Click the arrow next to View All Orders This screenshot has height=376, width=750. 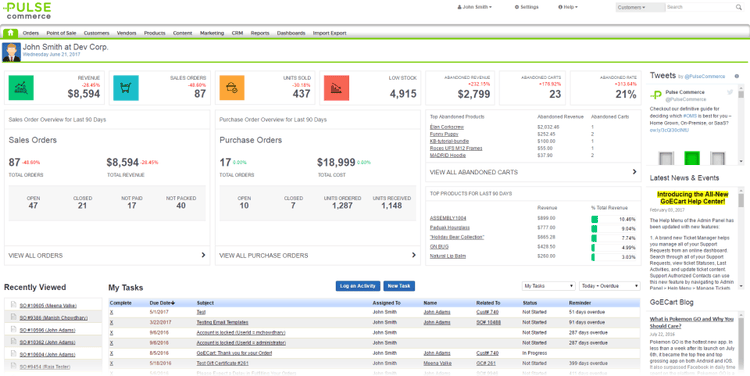pos(203,255)
